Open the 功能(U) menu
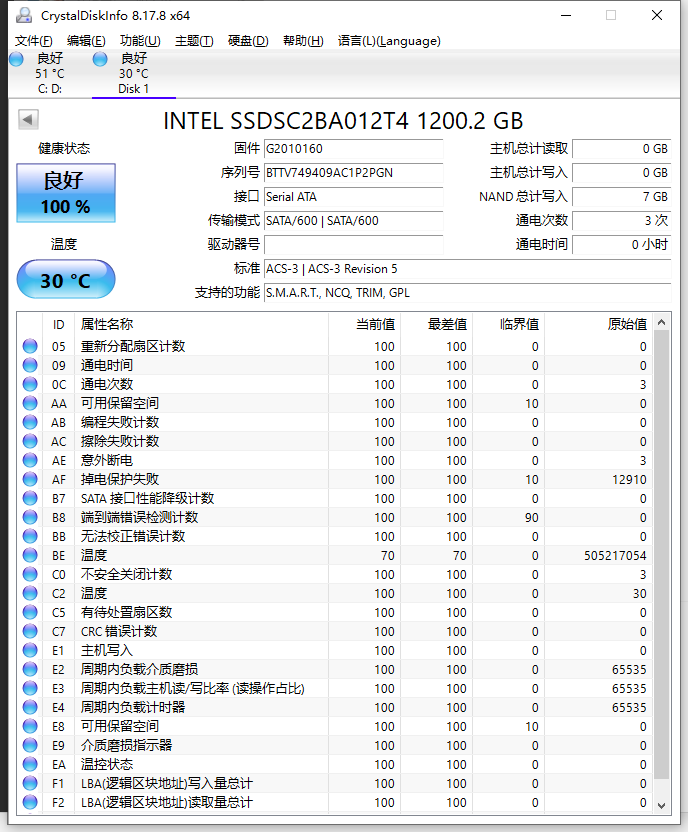The image size is (688, 832). (140, 41)
